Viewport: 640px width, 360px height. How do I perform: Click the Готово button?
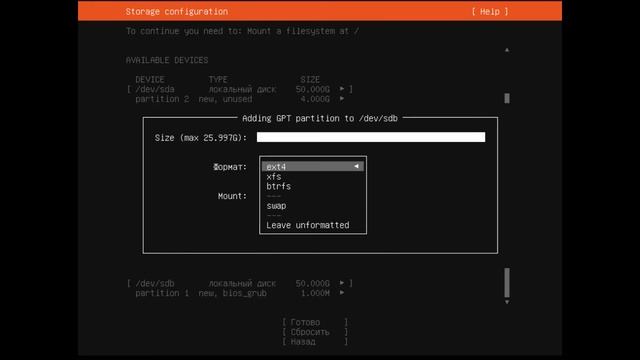(315, 322)
